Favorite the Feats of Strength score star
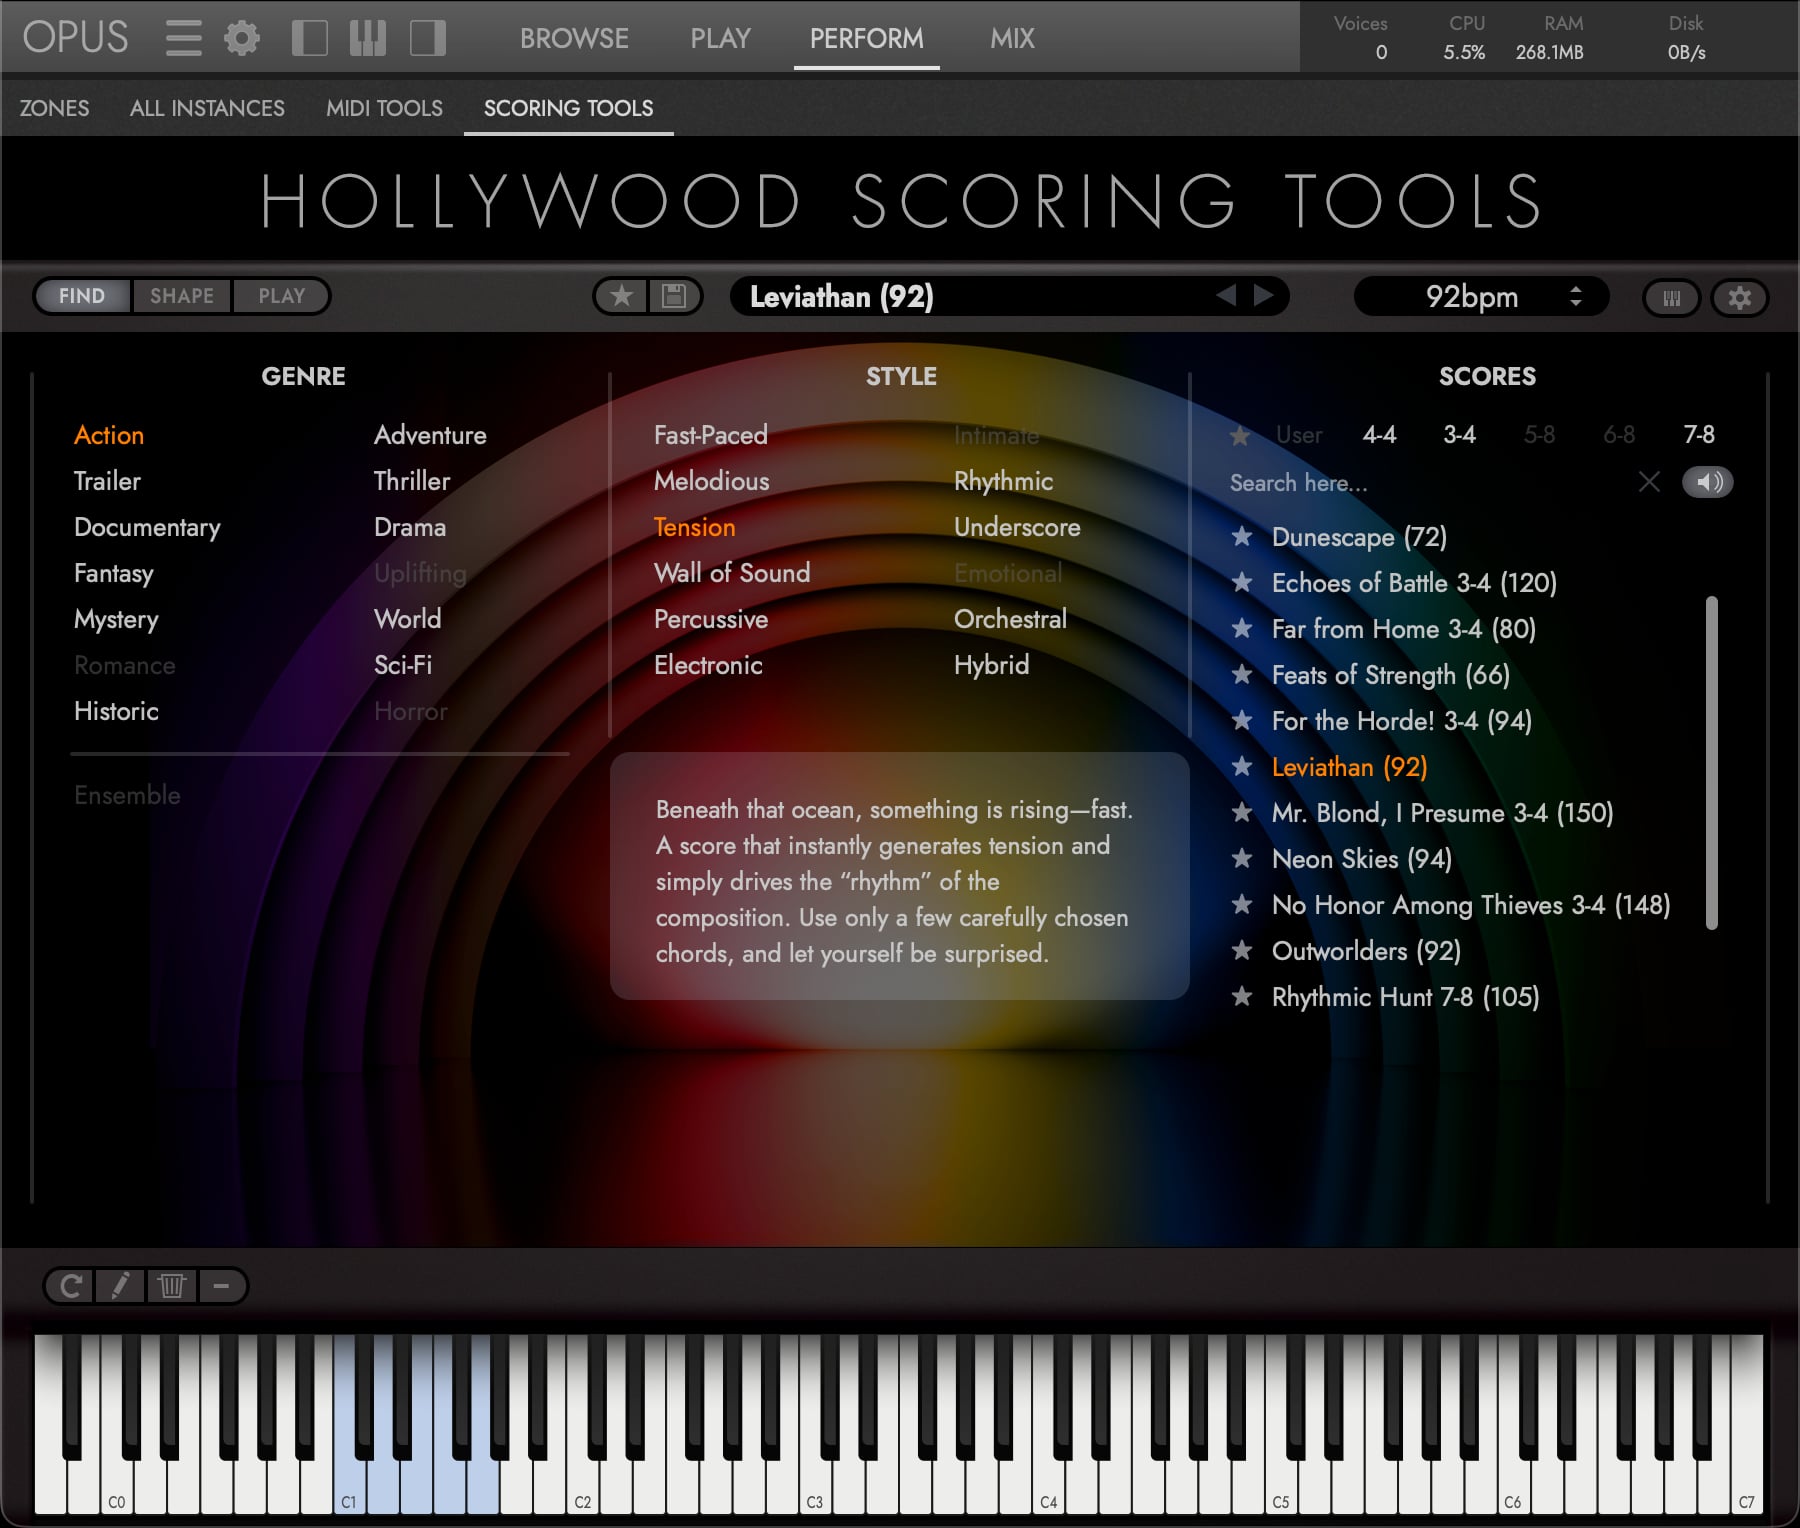 (x=1242, y=675)
